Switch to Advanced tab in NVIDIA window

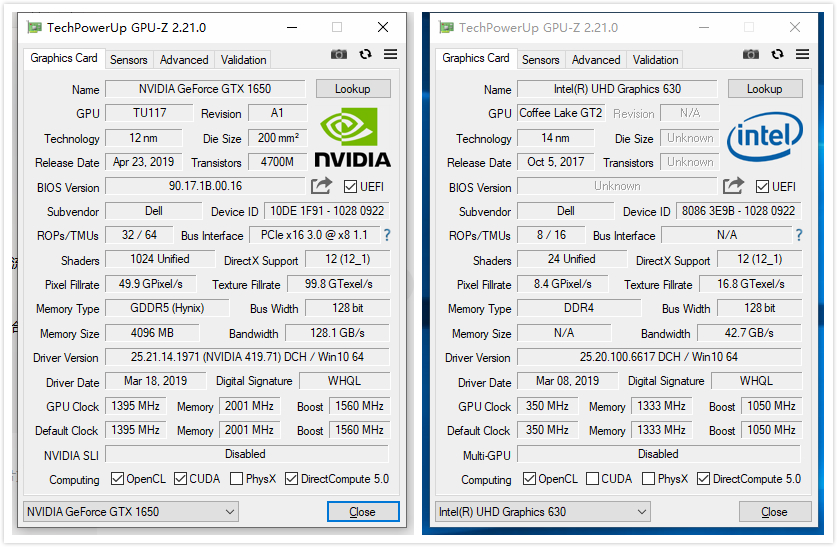coord(184,60)
